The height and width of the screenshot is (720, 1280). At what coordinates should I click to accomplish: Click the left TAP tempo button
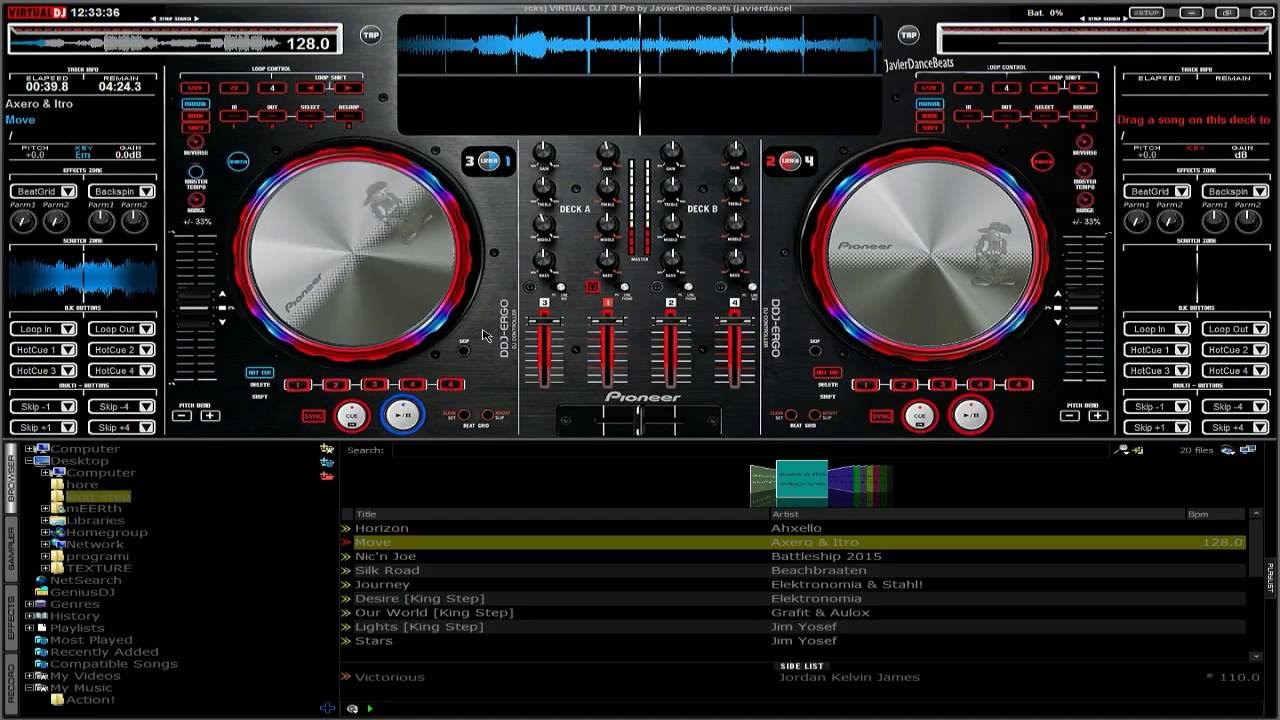[371, 35]
